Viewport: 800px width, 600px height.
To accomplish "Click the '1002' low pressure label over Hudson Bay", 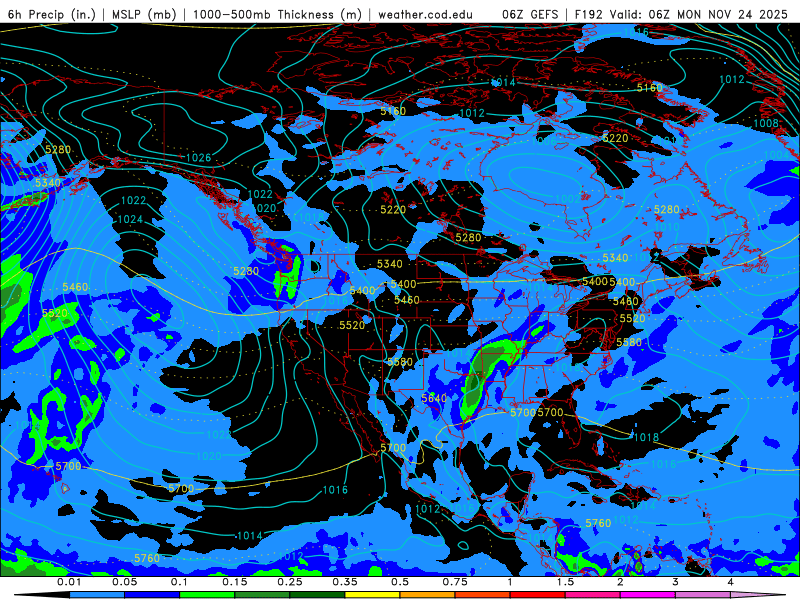I will pos(567,199).
